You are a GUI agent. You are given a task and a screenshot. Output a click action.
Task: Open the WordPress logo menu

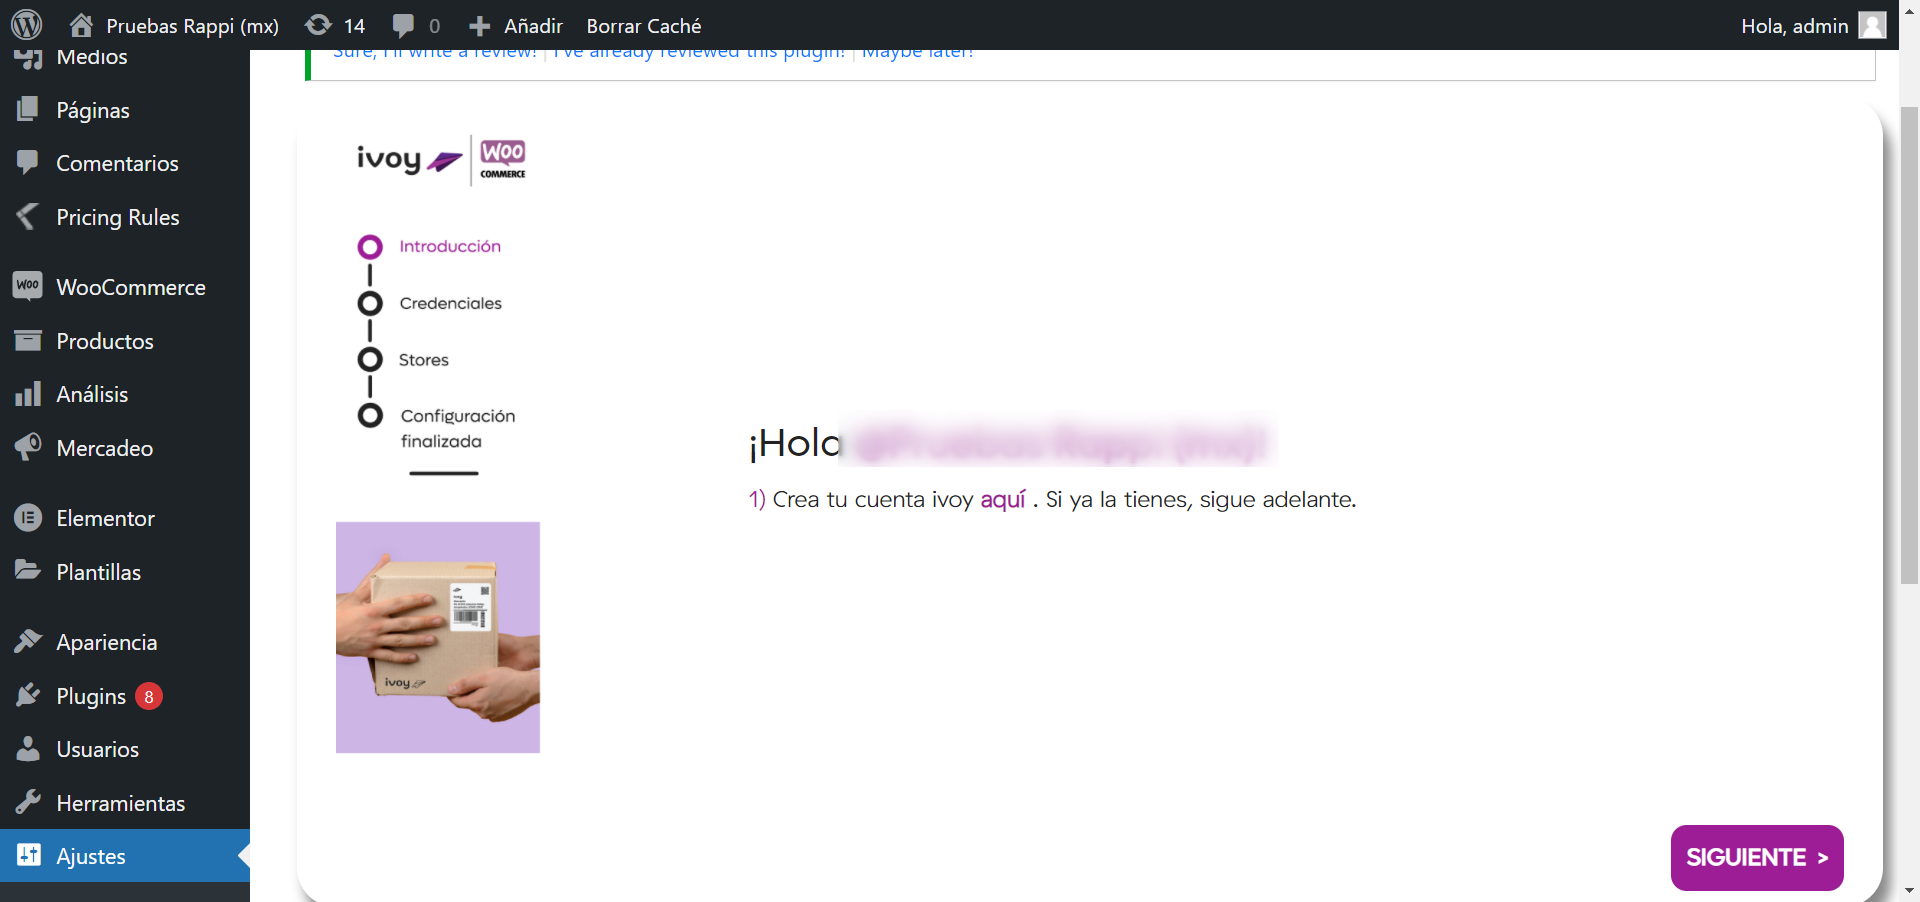click(x=27, y=25)
